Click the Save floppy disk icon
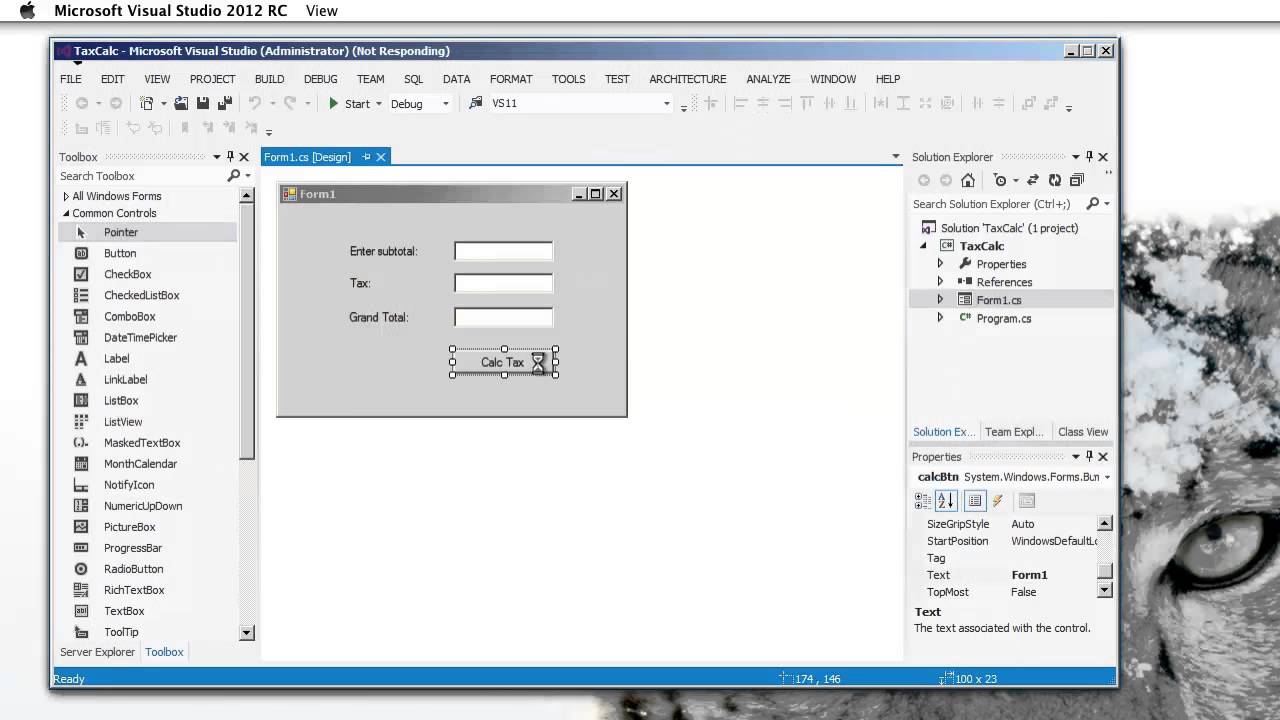The width and height of the screenshot is (1280, 720). point(203,103)
